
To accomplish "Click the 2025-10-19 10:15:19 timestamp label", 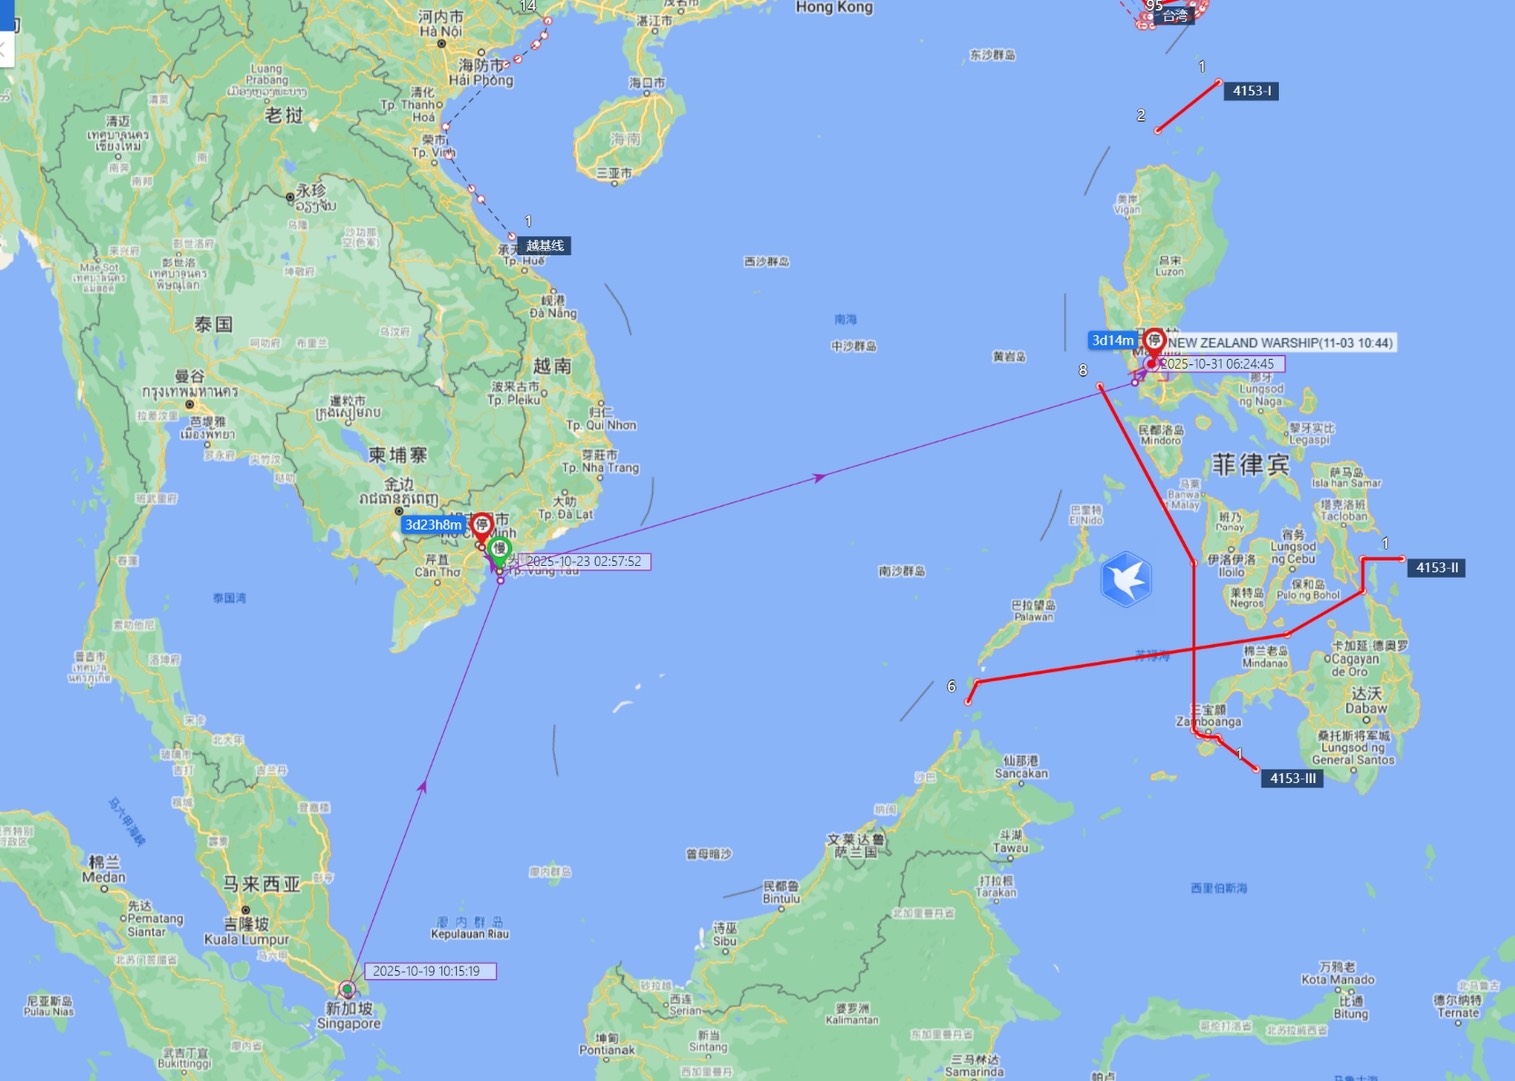I will [x=431, y=971].
